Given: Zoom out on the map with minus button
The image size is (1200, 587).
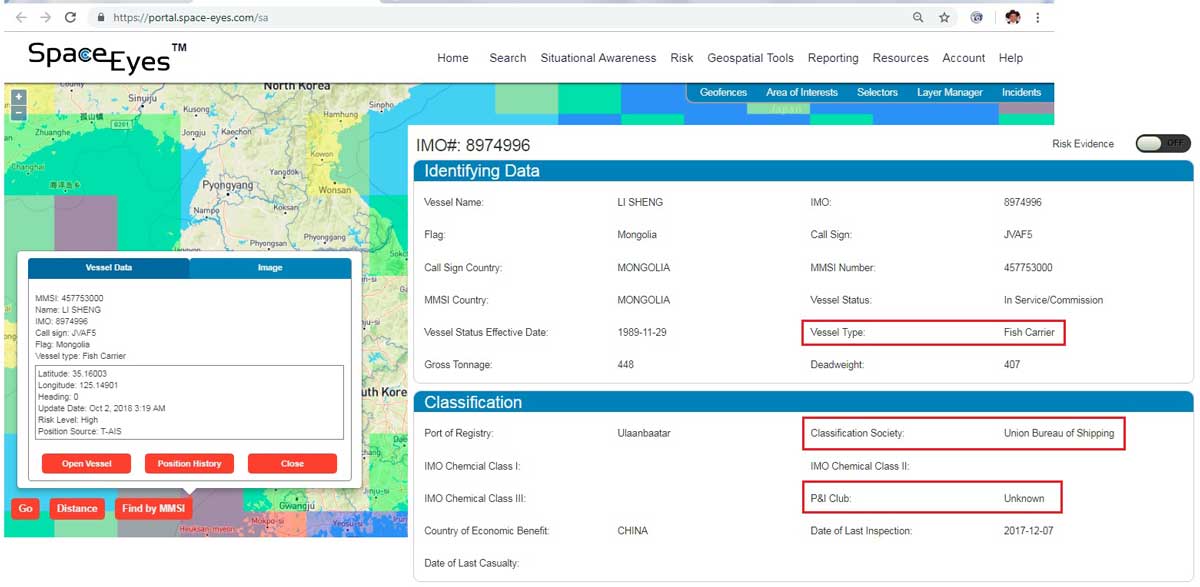Looking at the screenshot, I should 18,112.
